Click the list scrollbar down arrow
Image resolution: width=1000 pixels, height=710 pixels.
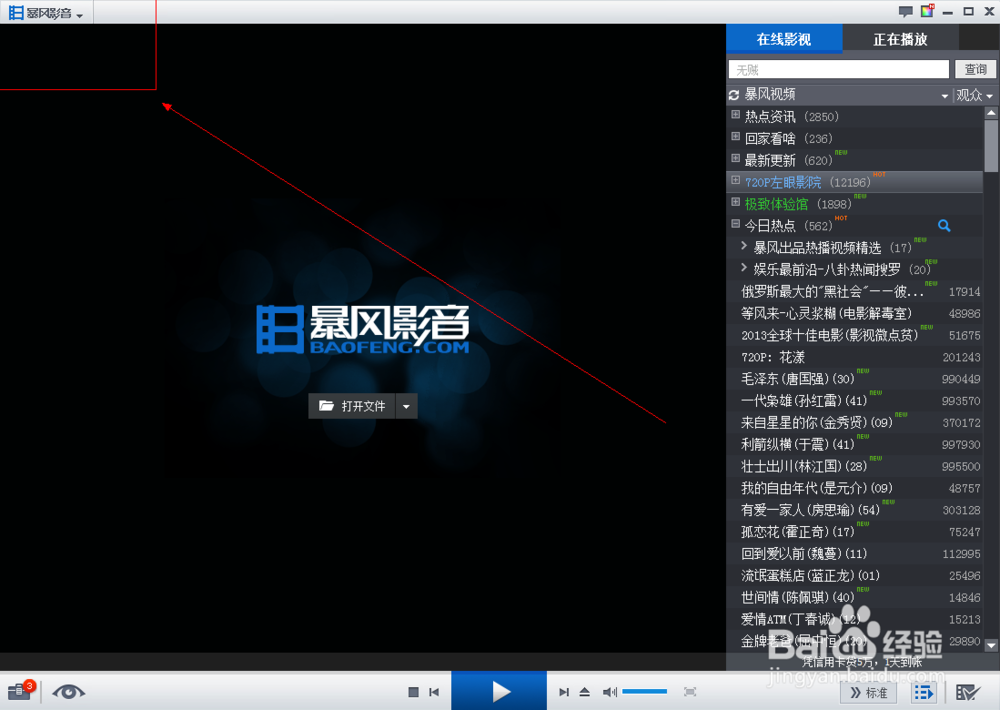[991, 645]
